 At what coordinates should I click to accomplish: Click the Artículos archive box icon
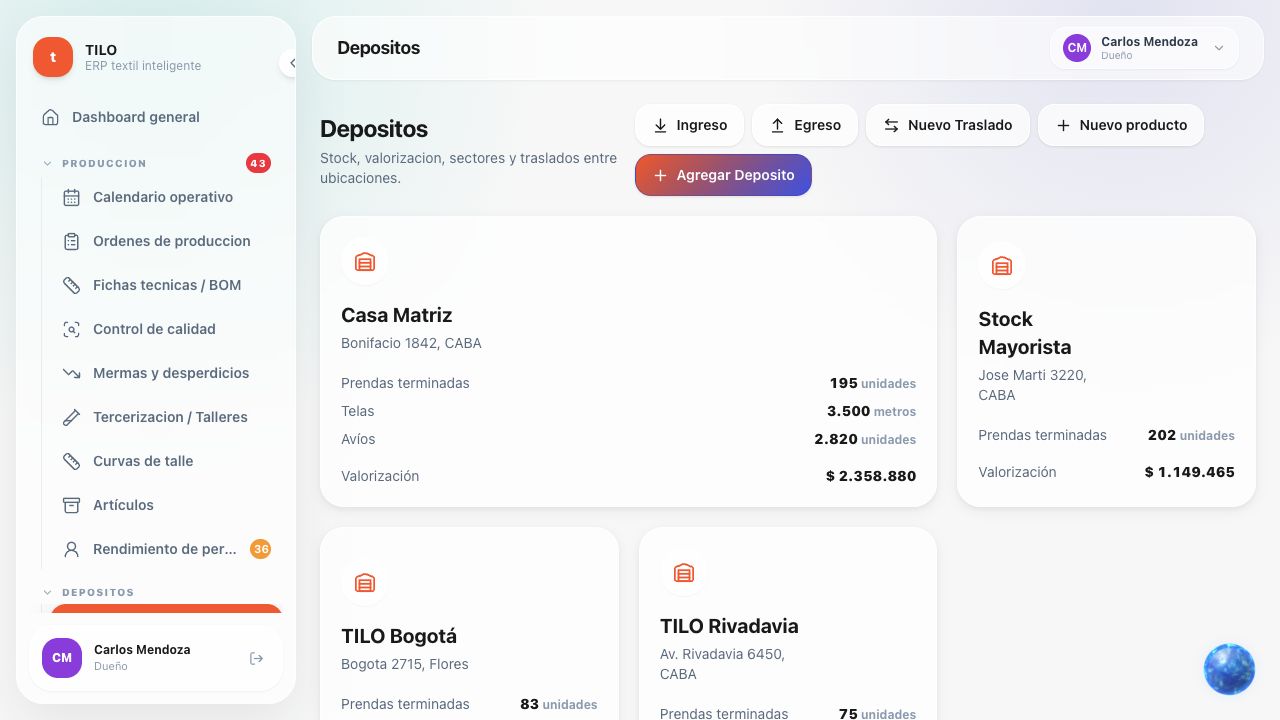[x=71, y=505]
